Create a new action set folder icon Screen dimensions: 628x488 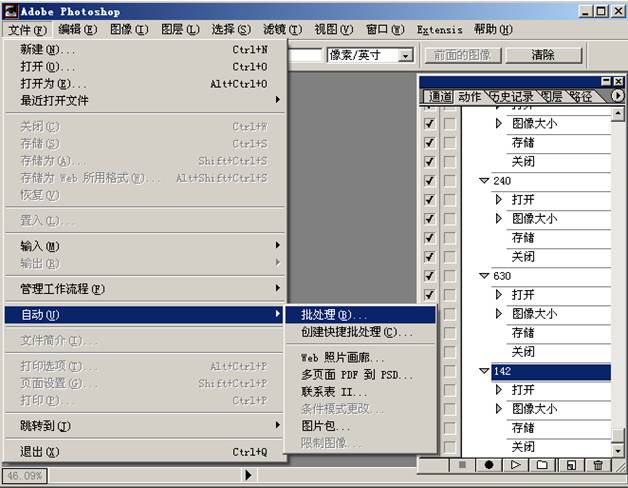542,465
